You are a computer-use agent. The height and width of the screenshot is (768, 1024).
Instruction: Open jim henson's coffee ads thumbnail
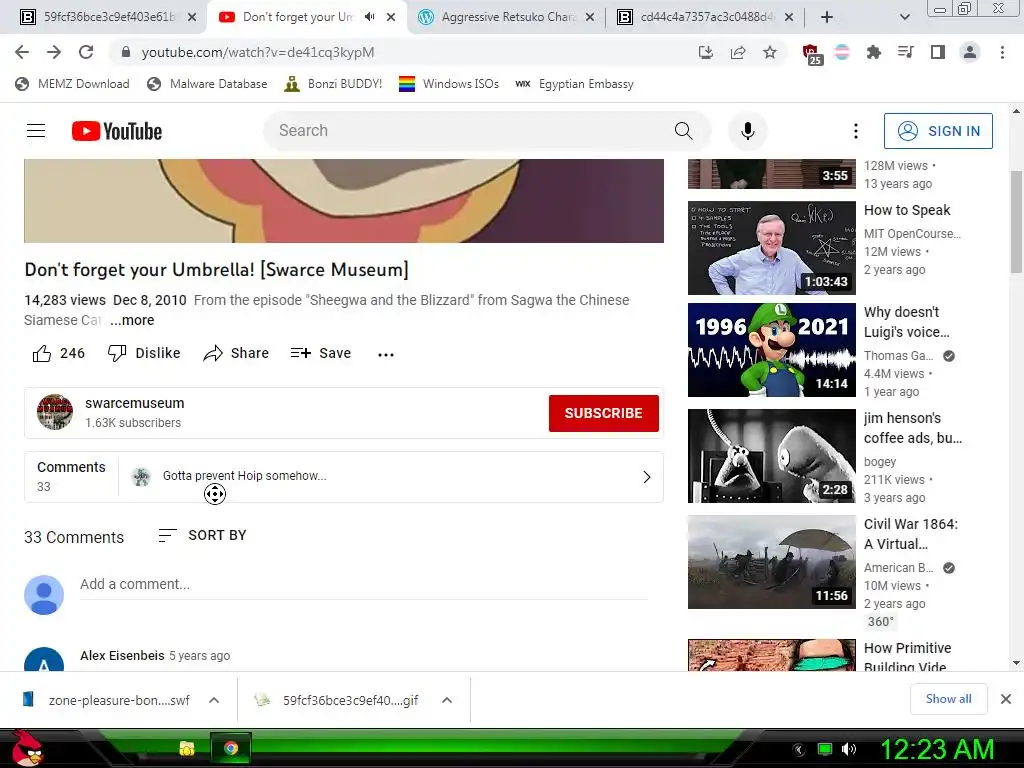point(771,456)
